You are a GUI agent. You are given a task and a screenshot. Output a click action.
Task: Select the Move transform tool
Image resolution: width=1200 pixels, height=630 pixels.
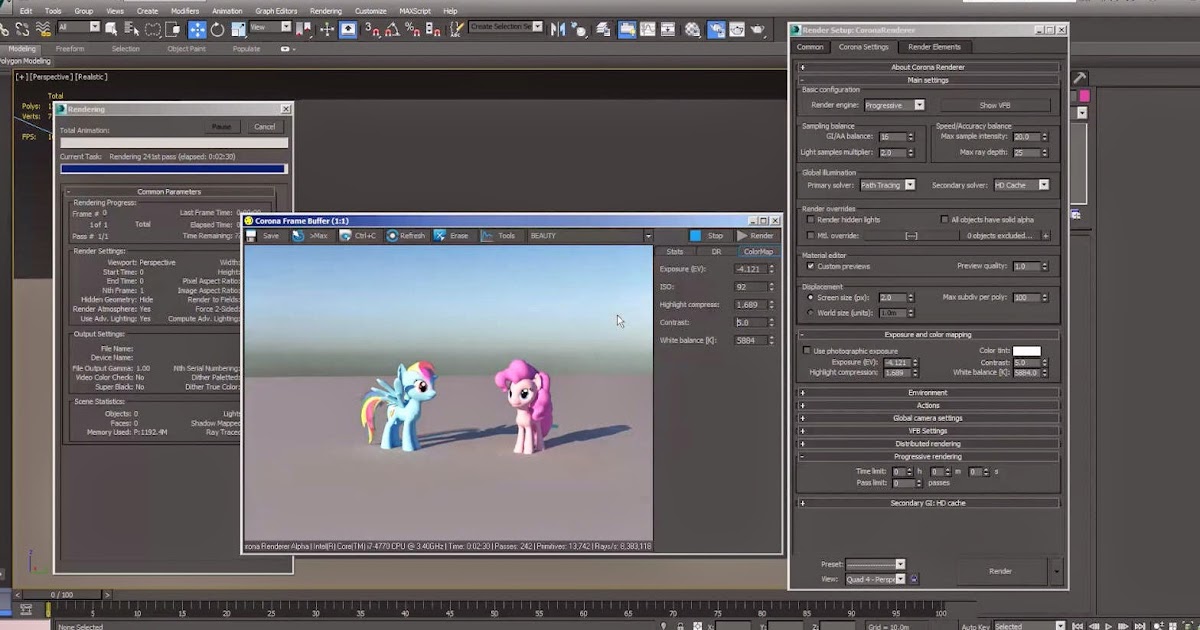pyautogui.click(x=197, y=30)
